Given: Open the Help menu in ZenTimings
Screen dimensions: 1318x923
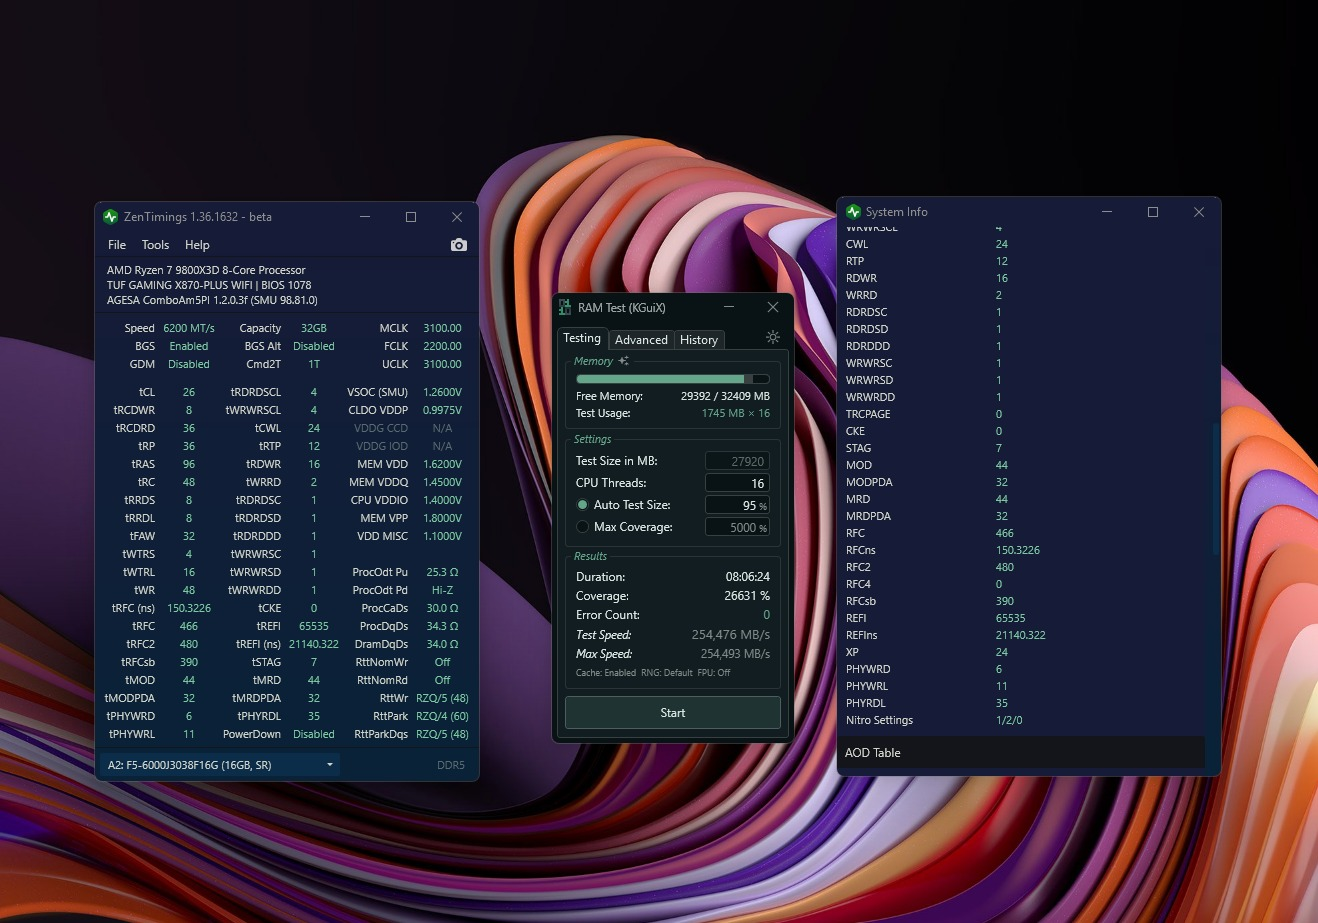Looking at the screenshot, I should point(197,245).
